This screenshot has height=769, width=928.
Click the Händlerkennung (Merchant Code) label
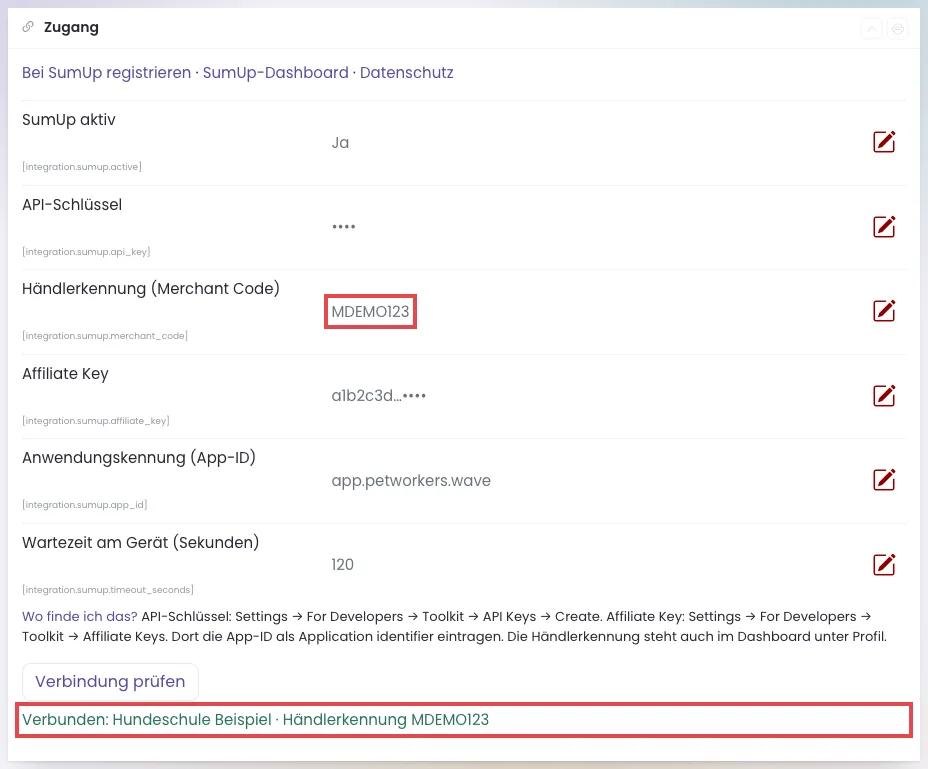(x=151, y=289)
